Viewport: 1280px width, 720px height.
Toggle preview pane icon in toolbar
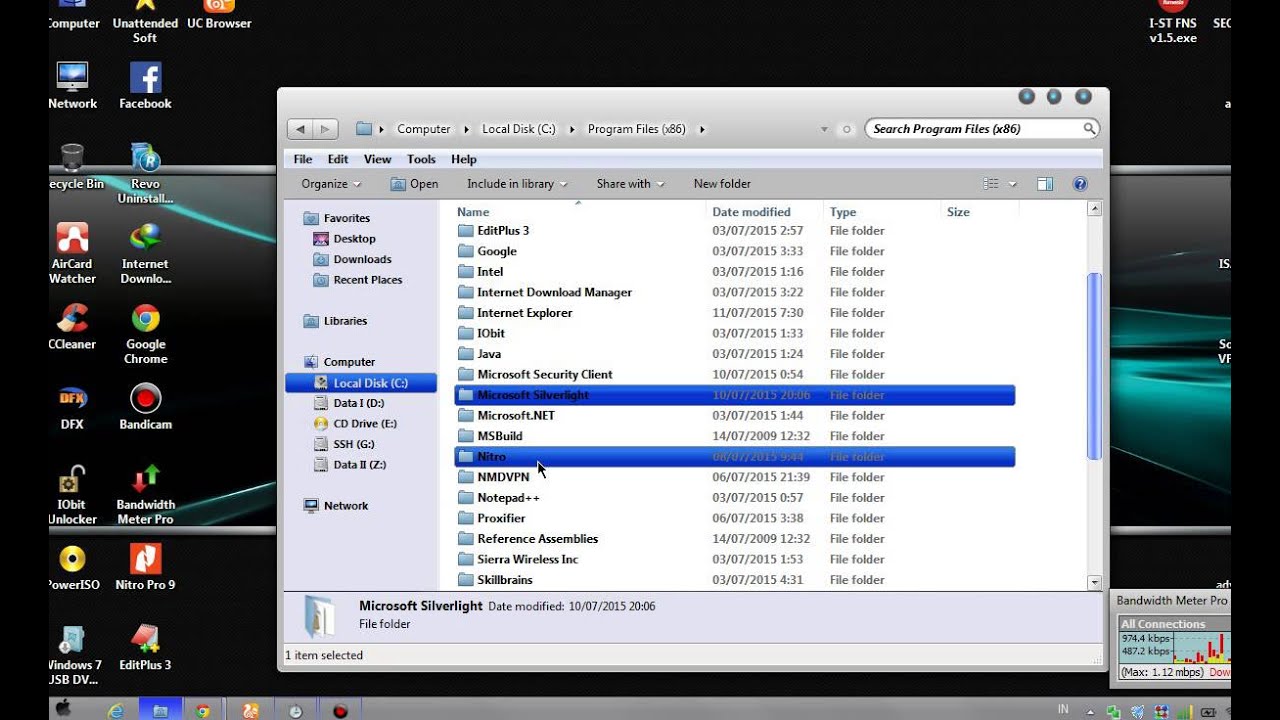coord(1045,184)
